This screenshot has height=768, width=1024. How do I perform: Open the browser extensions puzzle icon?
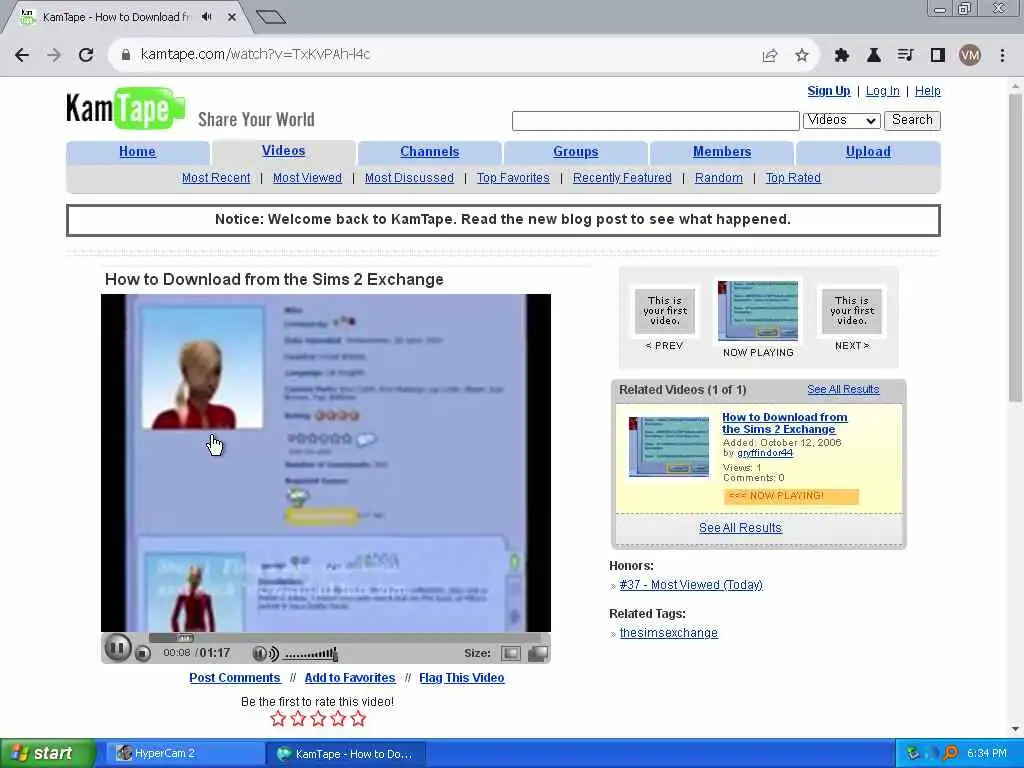click(841, 56)
